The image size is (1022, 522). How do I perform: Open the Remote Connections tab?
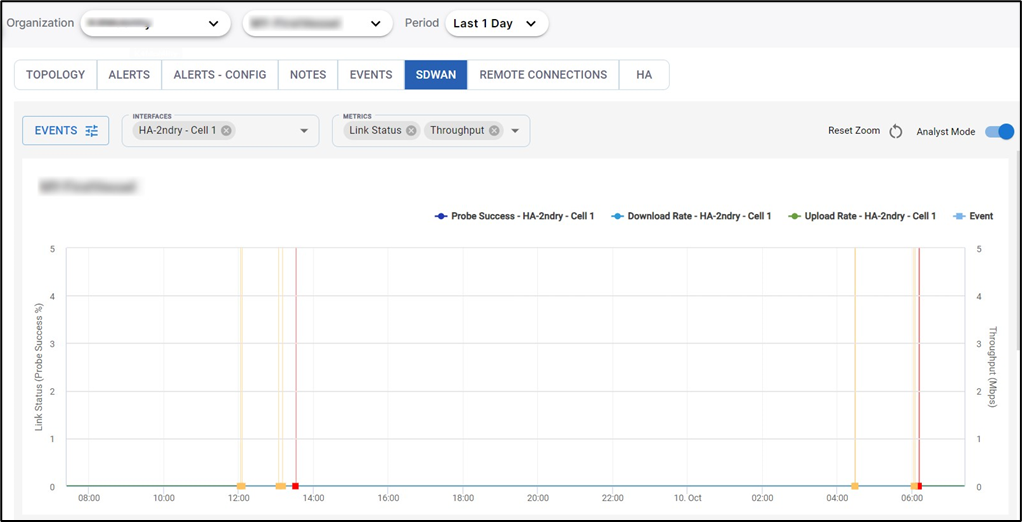[x=543, y=75]
